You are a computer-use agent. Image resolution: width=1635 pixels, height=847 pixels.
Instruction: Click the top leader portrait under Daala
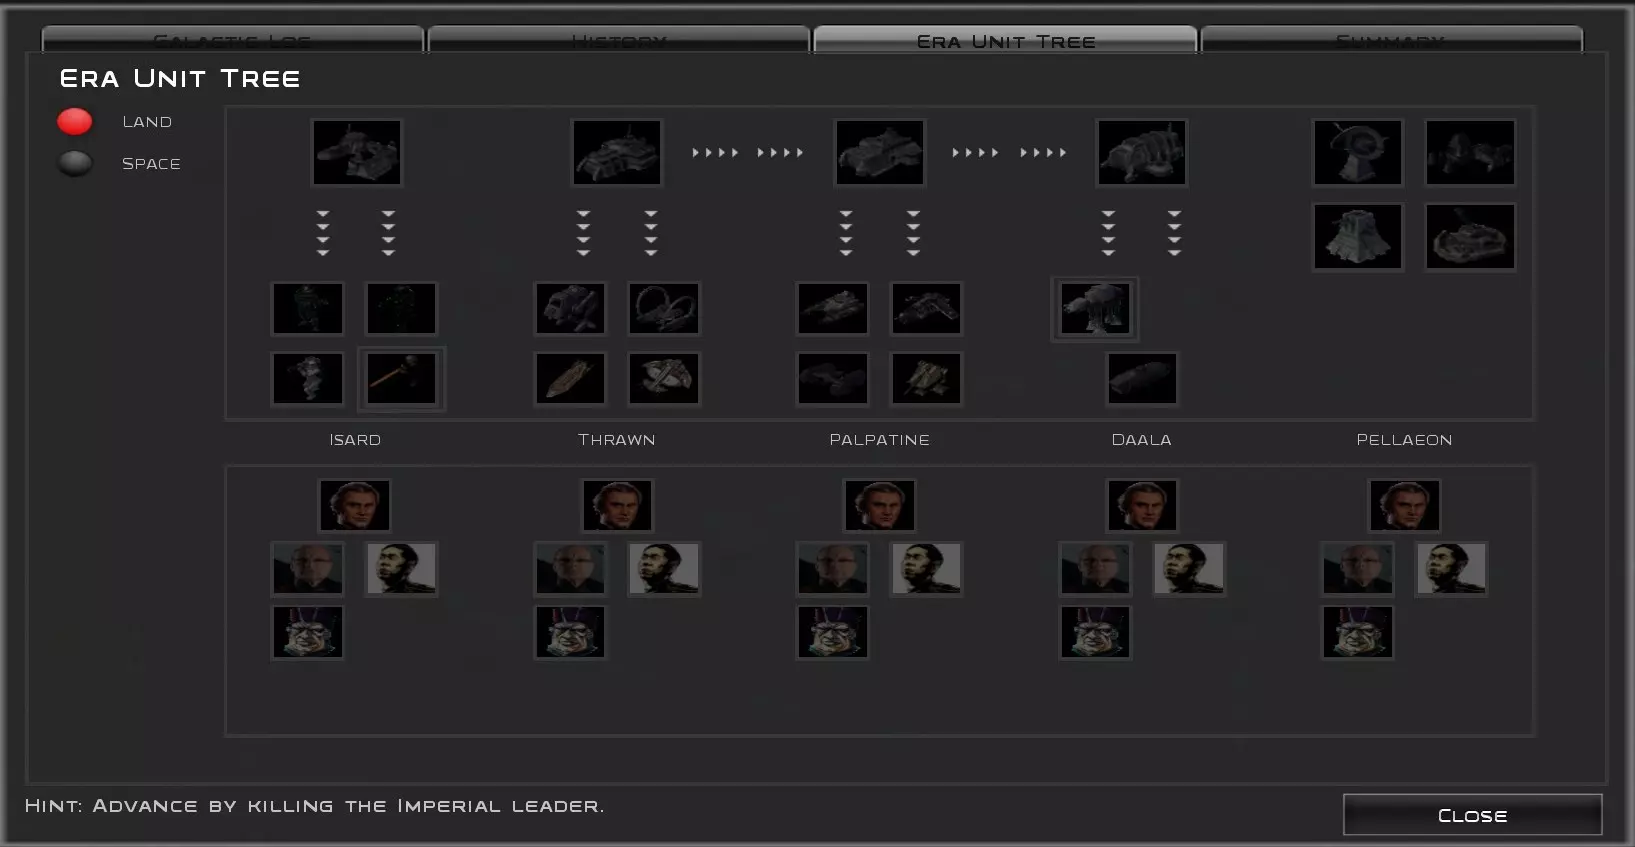pyautogui.click(x=1142, y=505)
